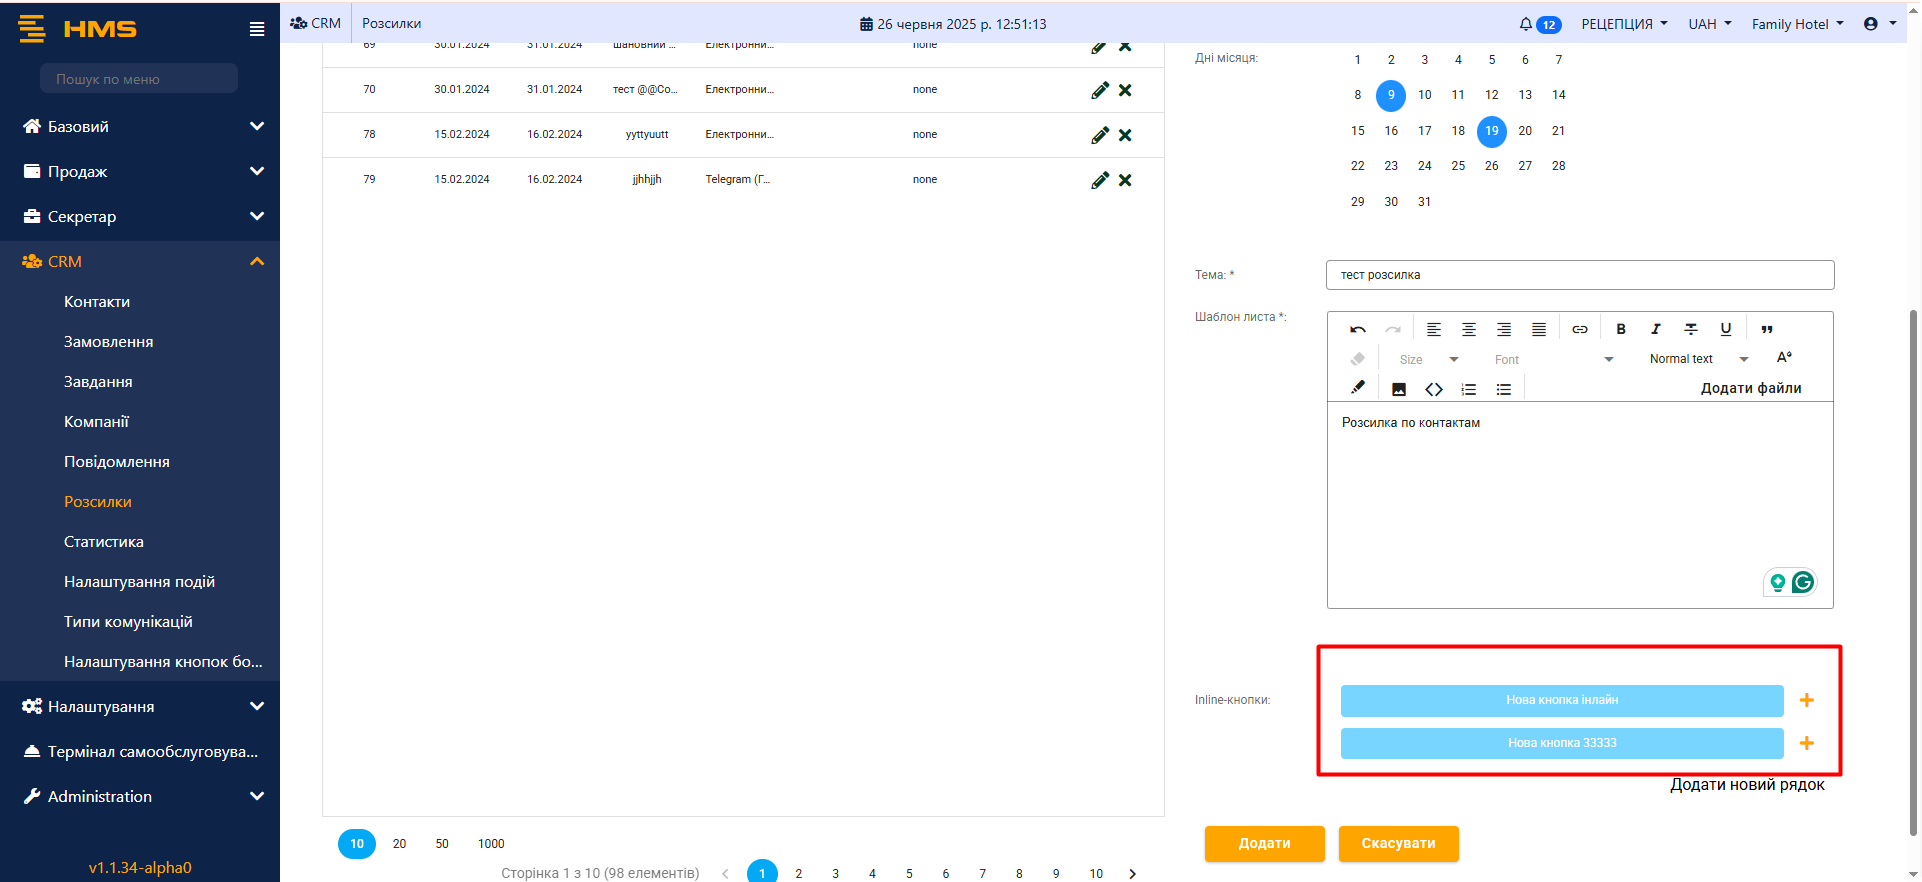Open the code view icon

point(1433,389)
